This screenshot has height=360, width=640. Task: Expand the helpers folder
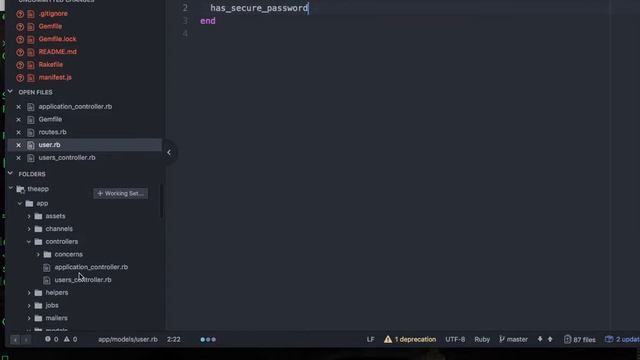click(x=29, y=292)
